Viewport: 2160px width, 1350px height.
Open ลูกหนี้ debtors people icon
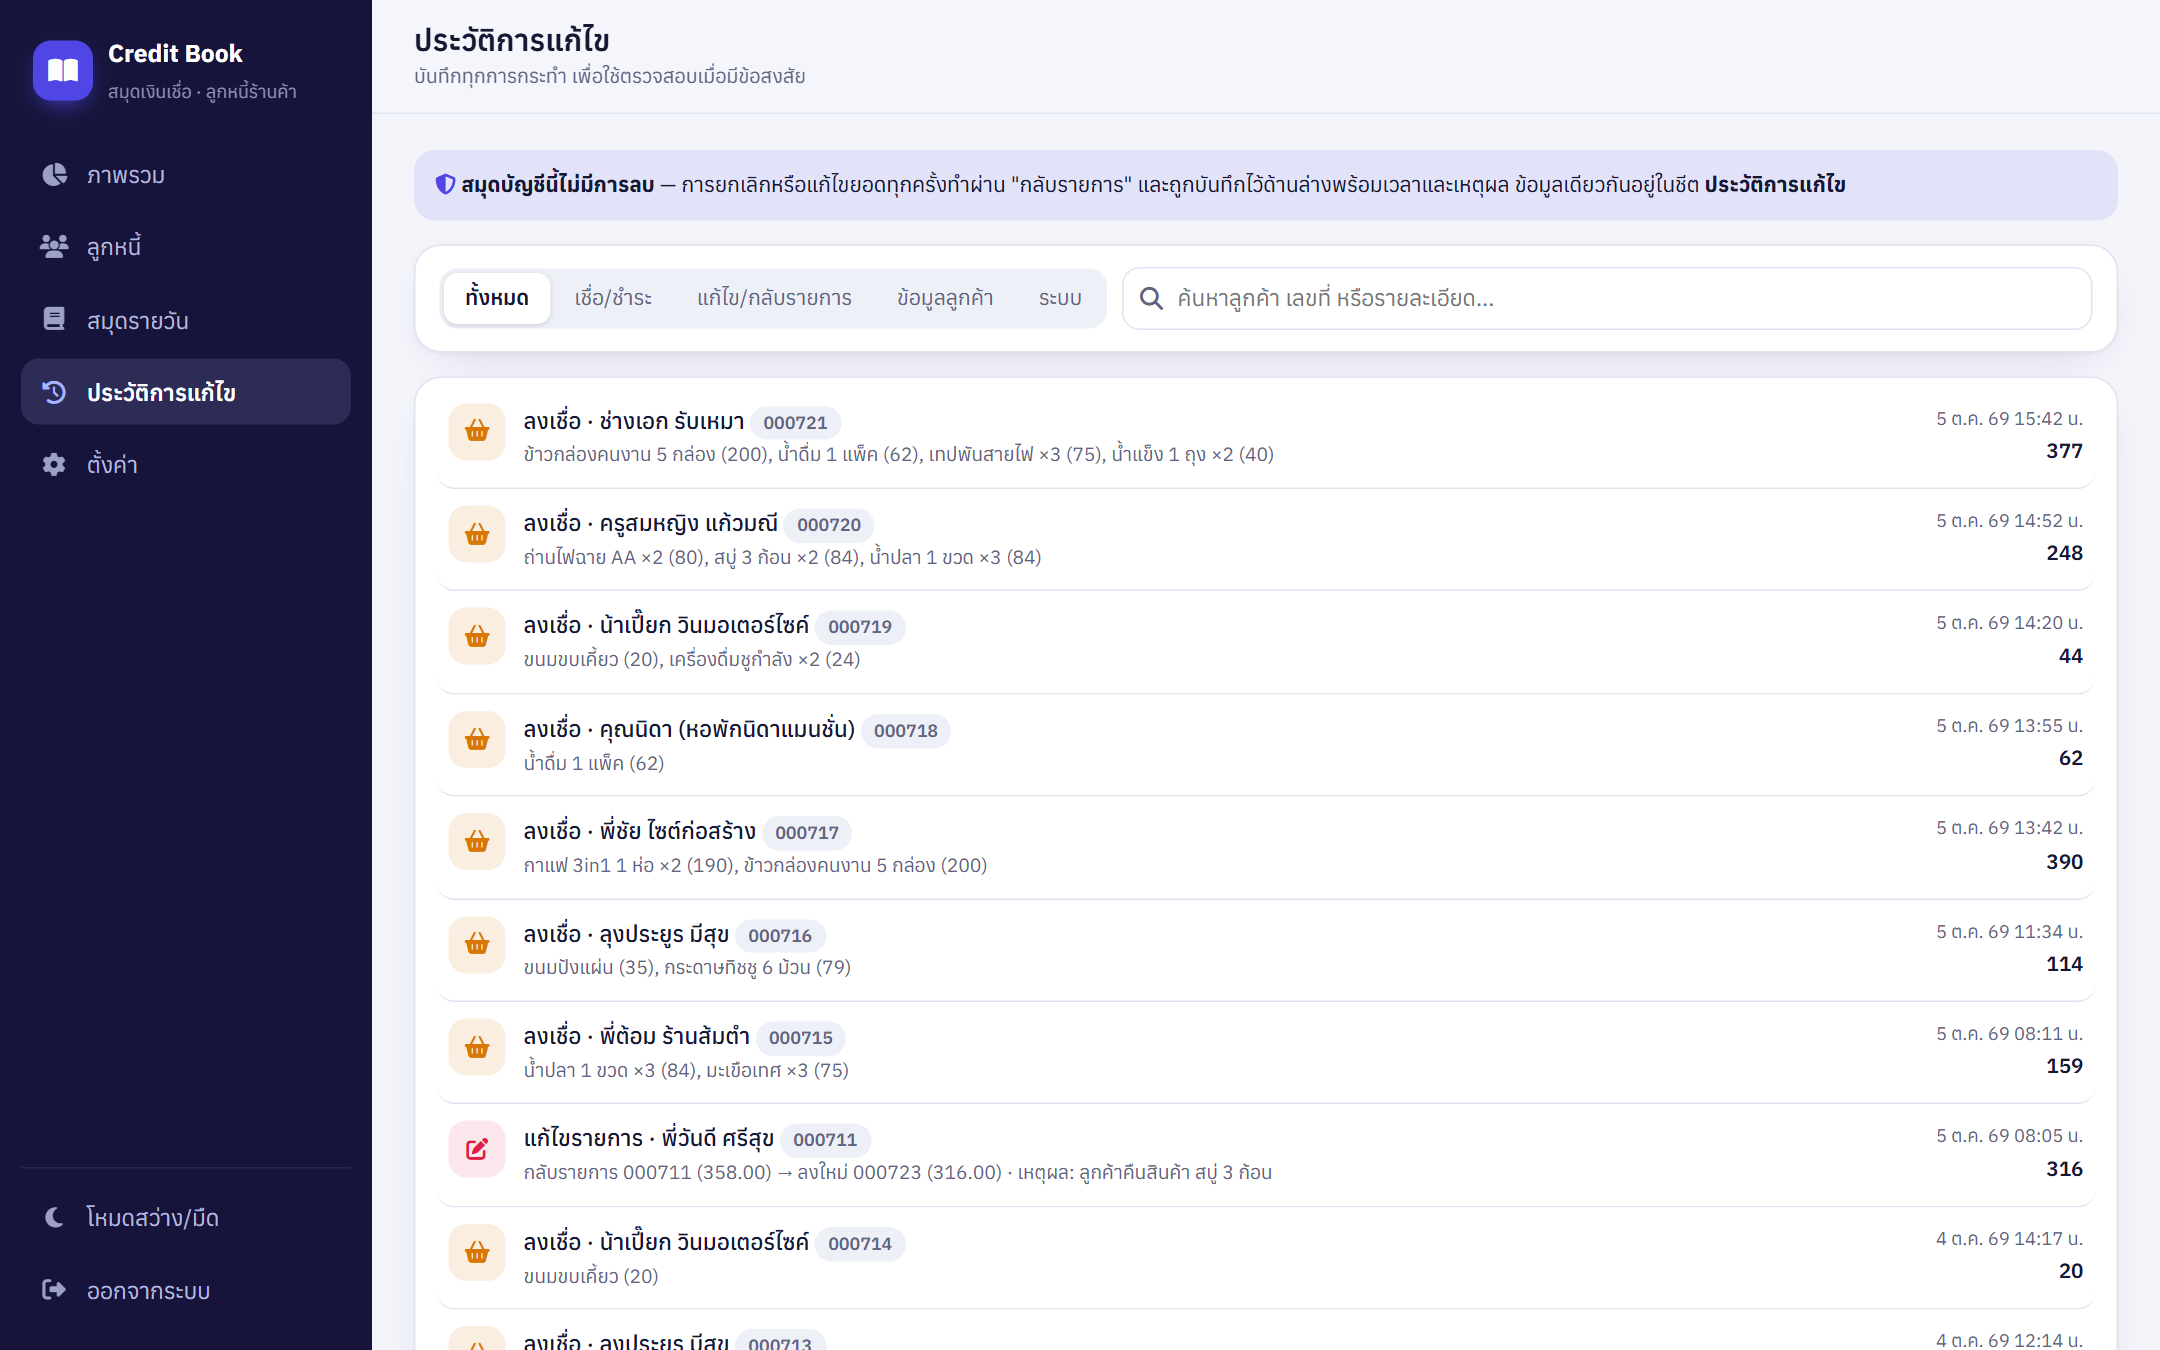[54, 247]
